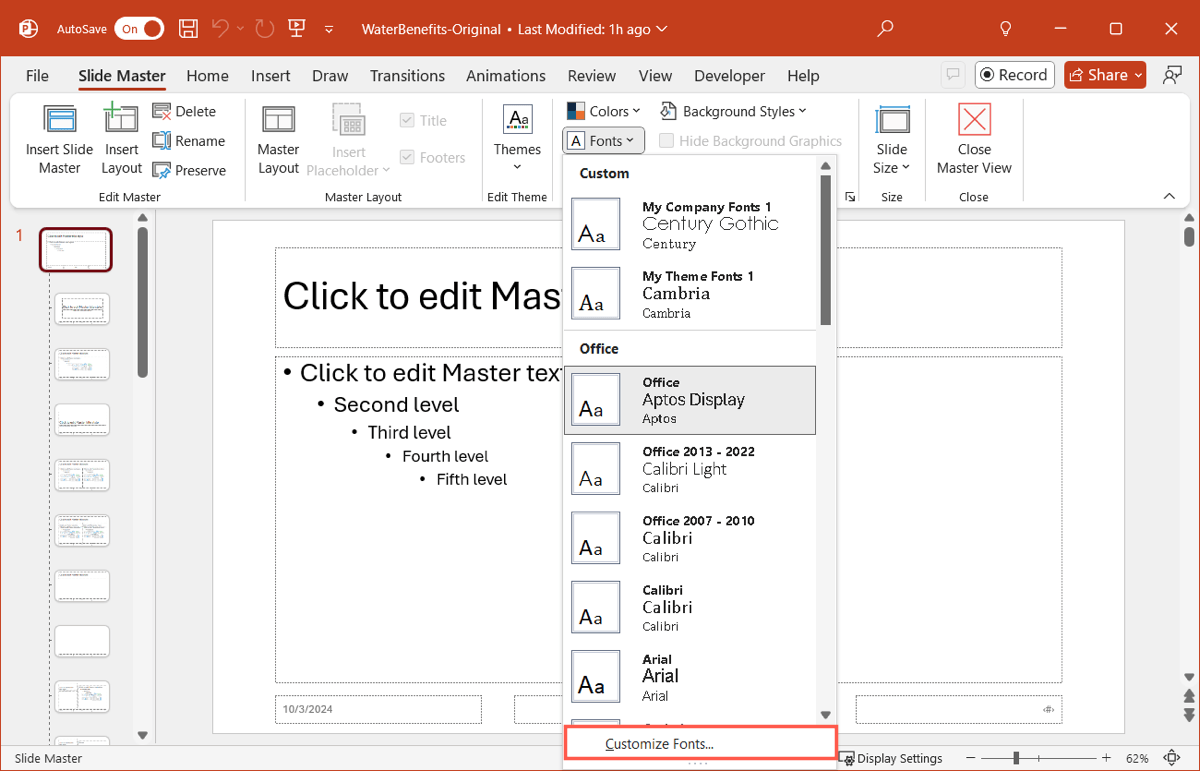Open the Colors dropdown
This screenshot has width=1200, height=771.
(x=603, y=111)
